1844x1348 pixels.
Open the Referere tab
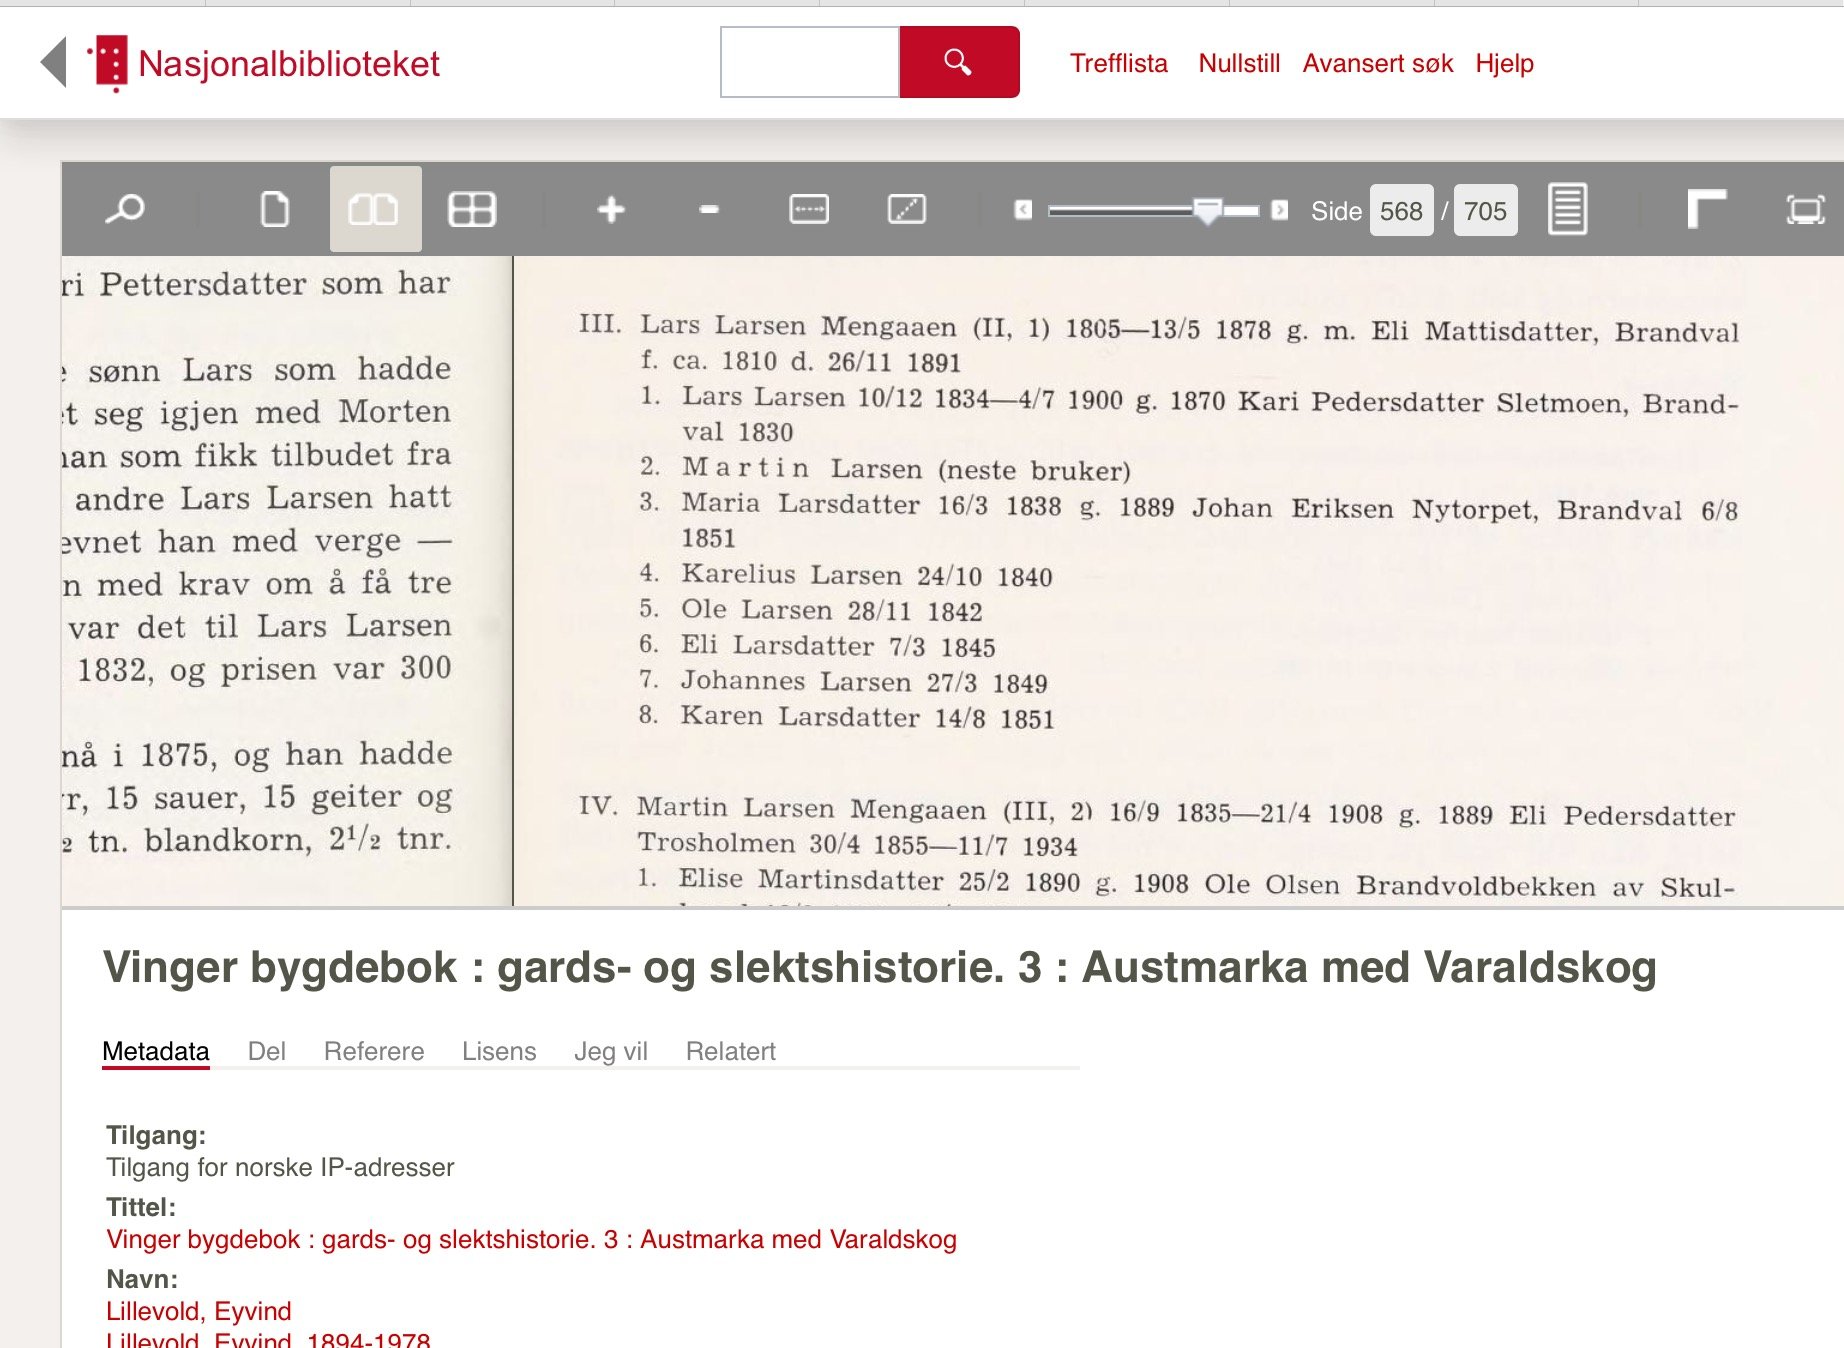(373, 1051)
